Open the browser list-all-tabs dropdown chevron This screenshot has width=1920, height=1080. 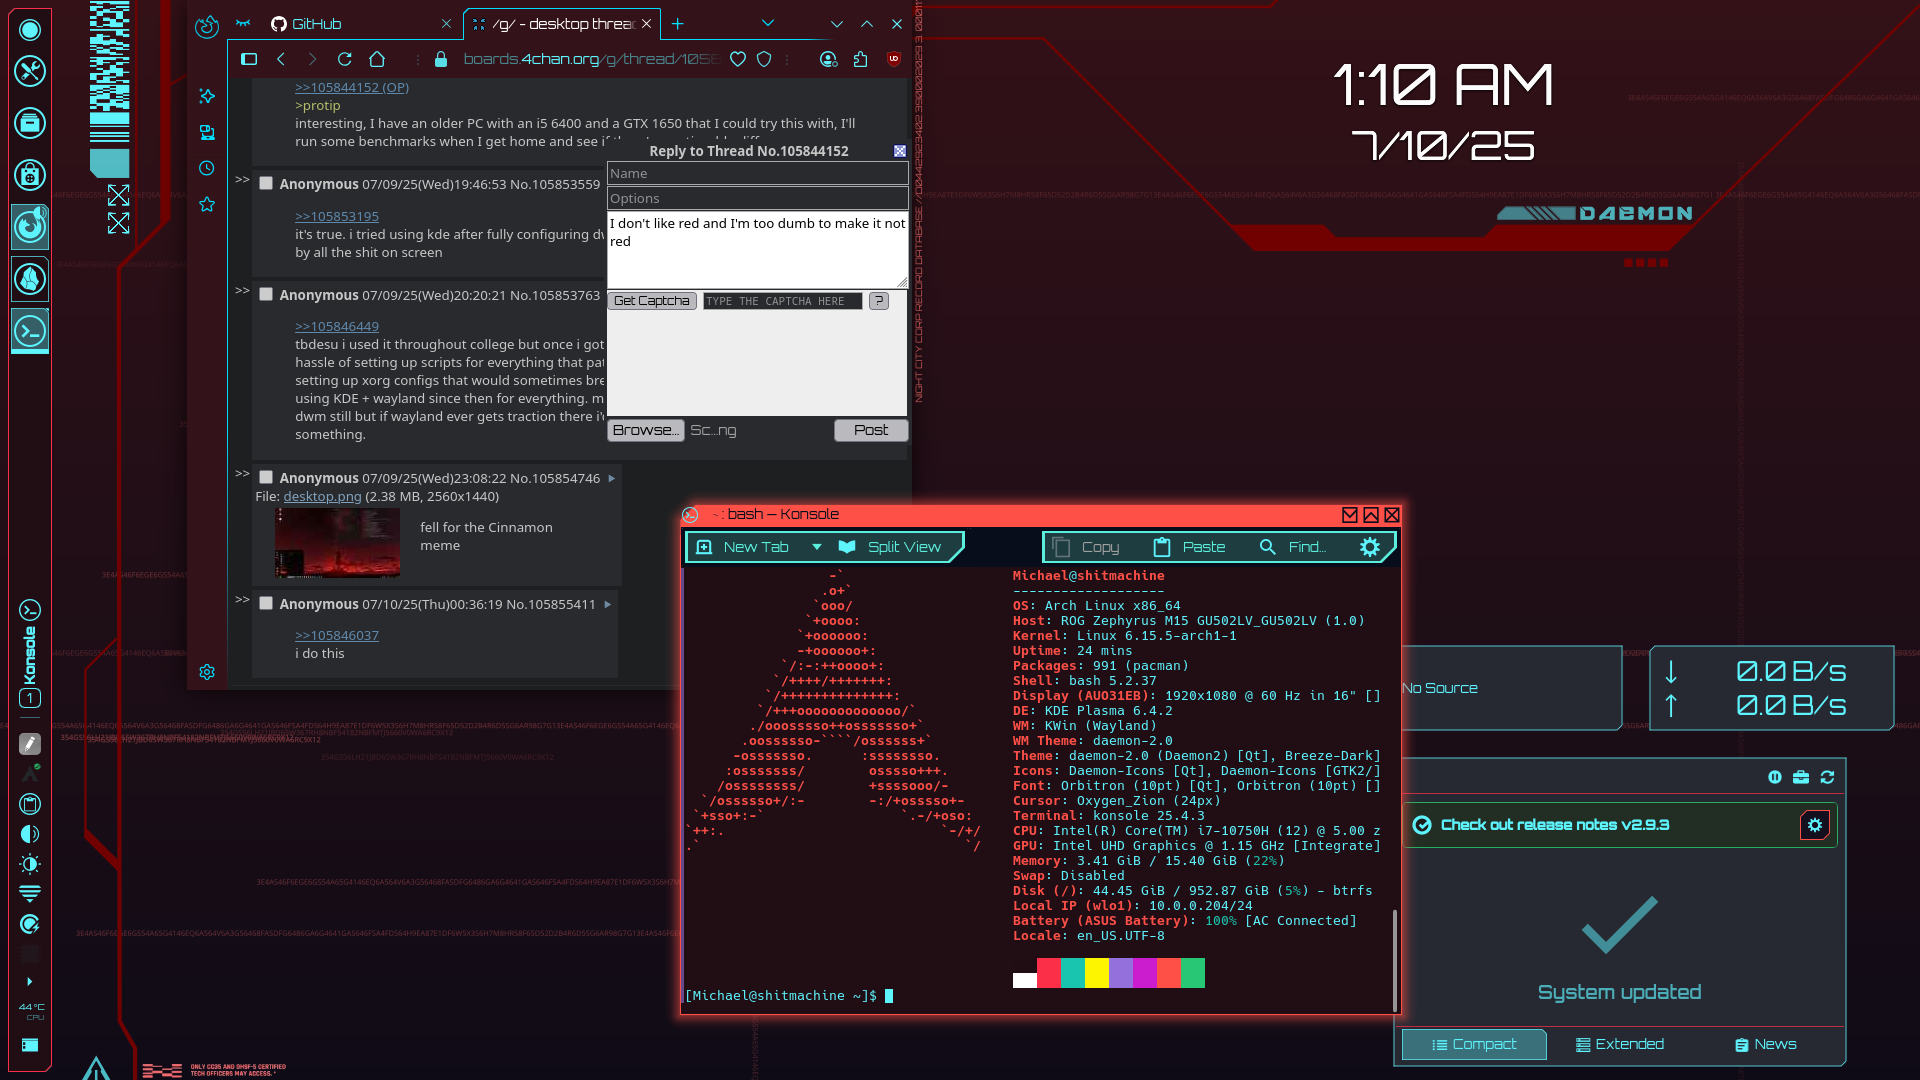pos(768,23)
